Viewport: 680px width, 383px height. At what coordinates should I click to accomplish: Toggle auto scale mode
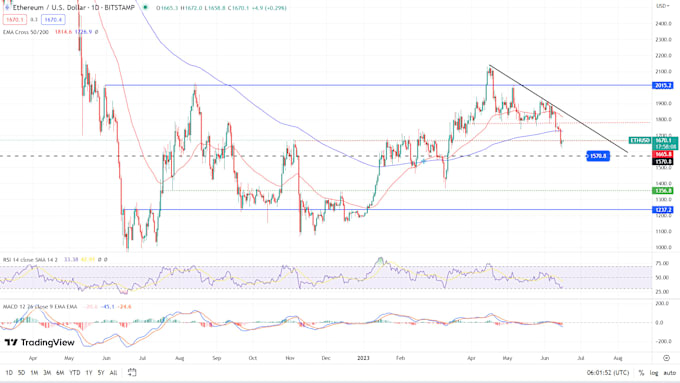click(670, 373)
